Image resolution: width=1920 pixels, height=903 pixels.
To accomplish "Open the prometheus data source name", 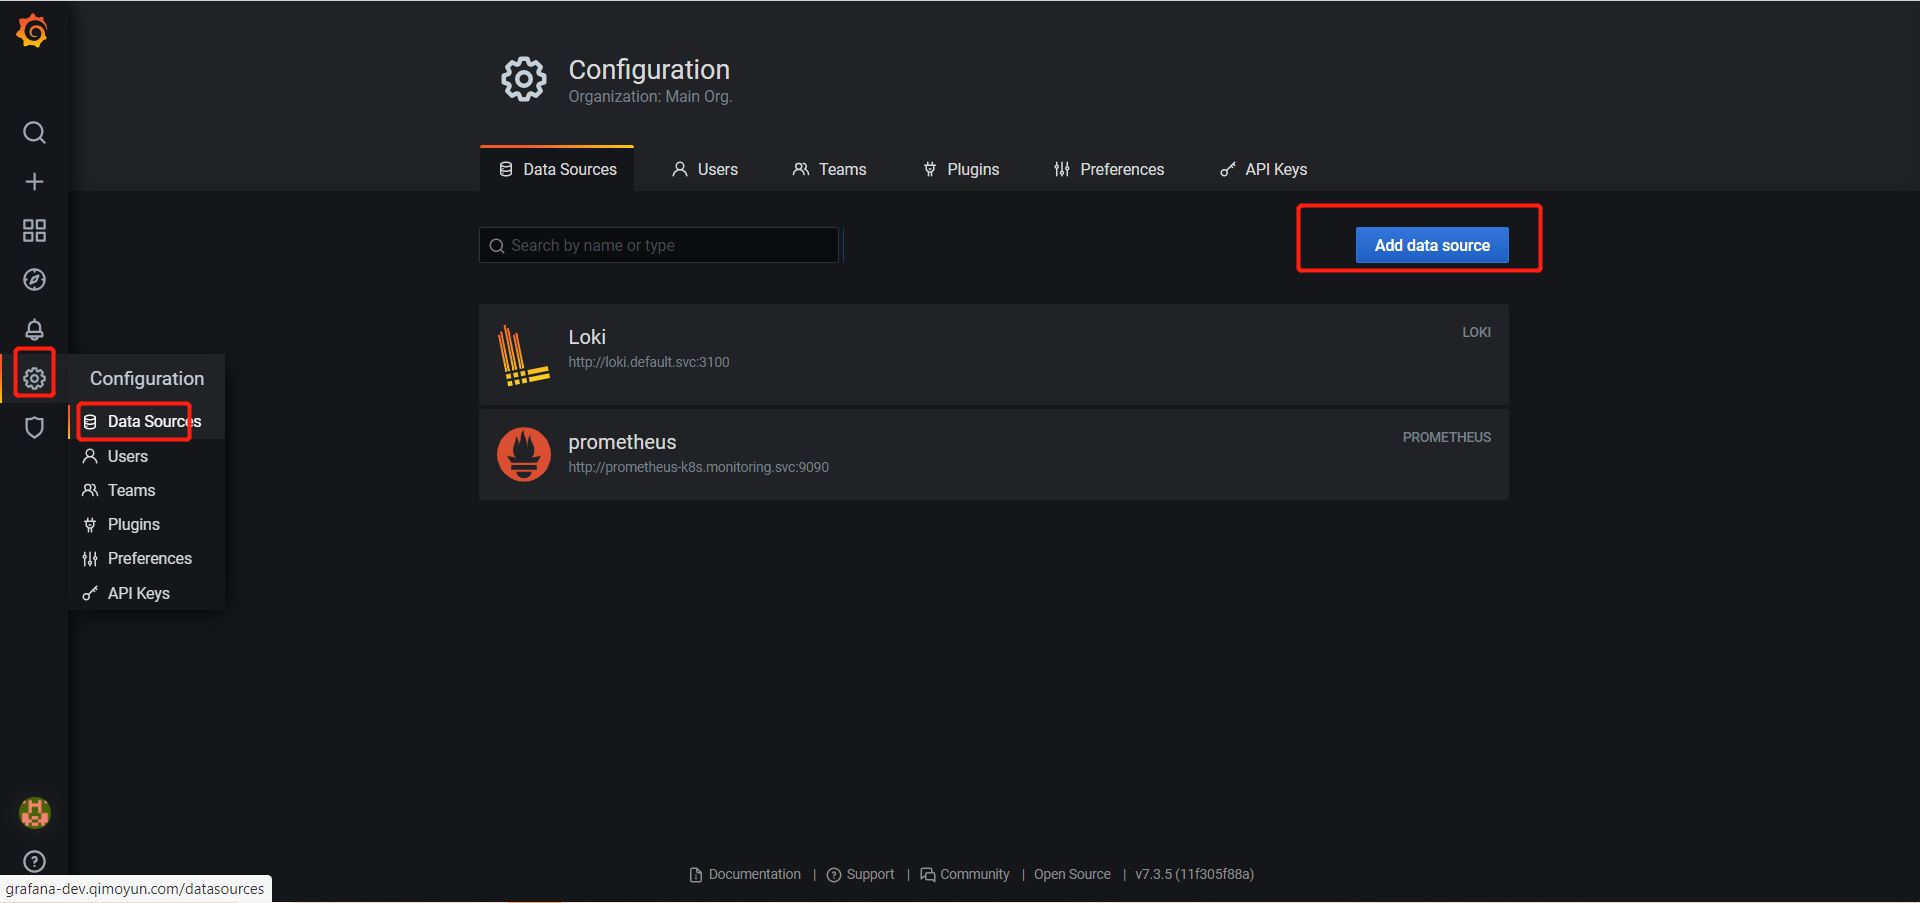I will coord(622,442).
